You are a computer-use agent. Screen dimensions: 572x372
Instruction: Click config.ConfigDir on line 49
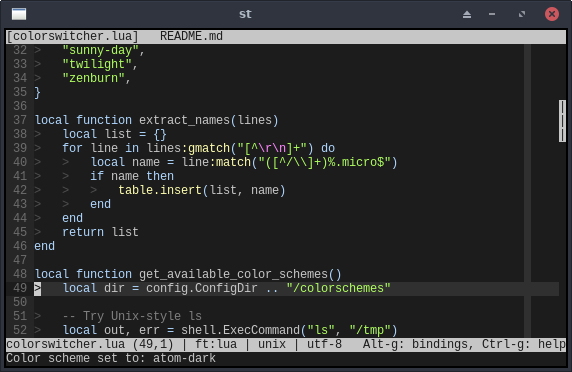(202, 288)
